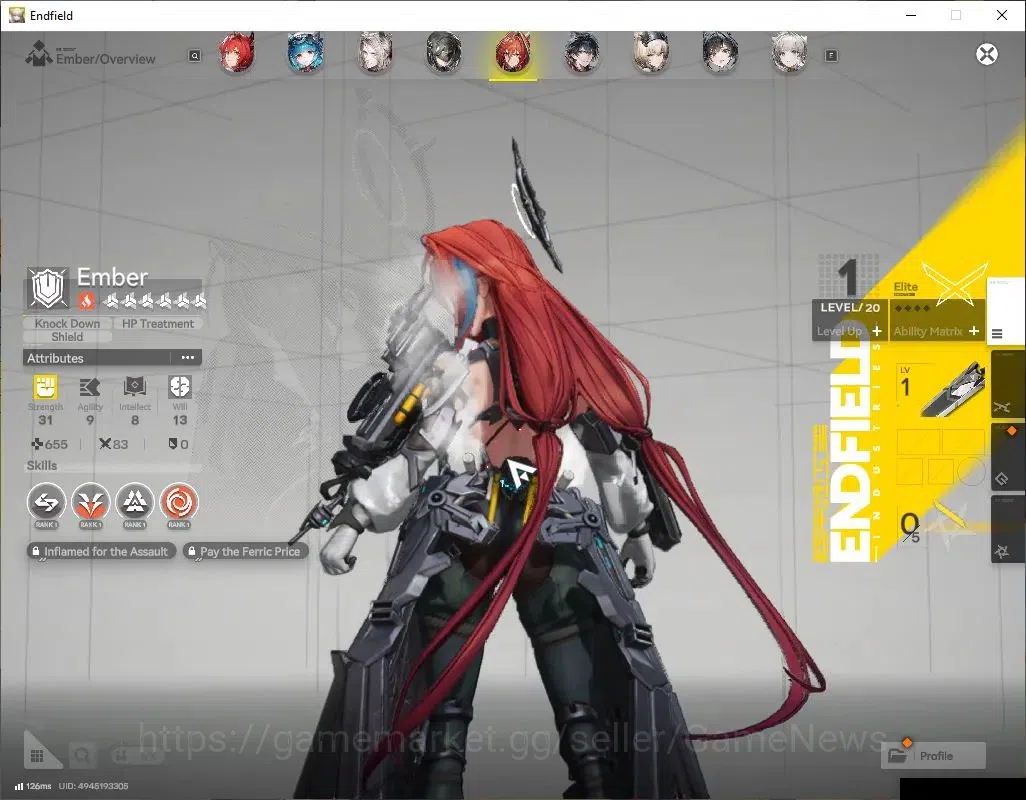This screenshot has width=1026, height=800.
Task: Click the Agility attribute icon
Action: pyautogui.click(x=90, y=387)
